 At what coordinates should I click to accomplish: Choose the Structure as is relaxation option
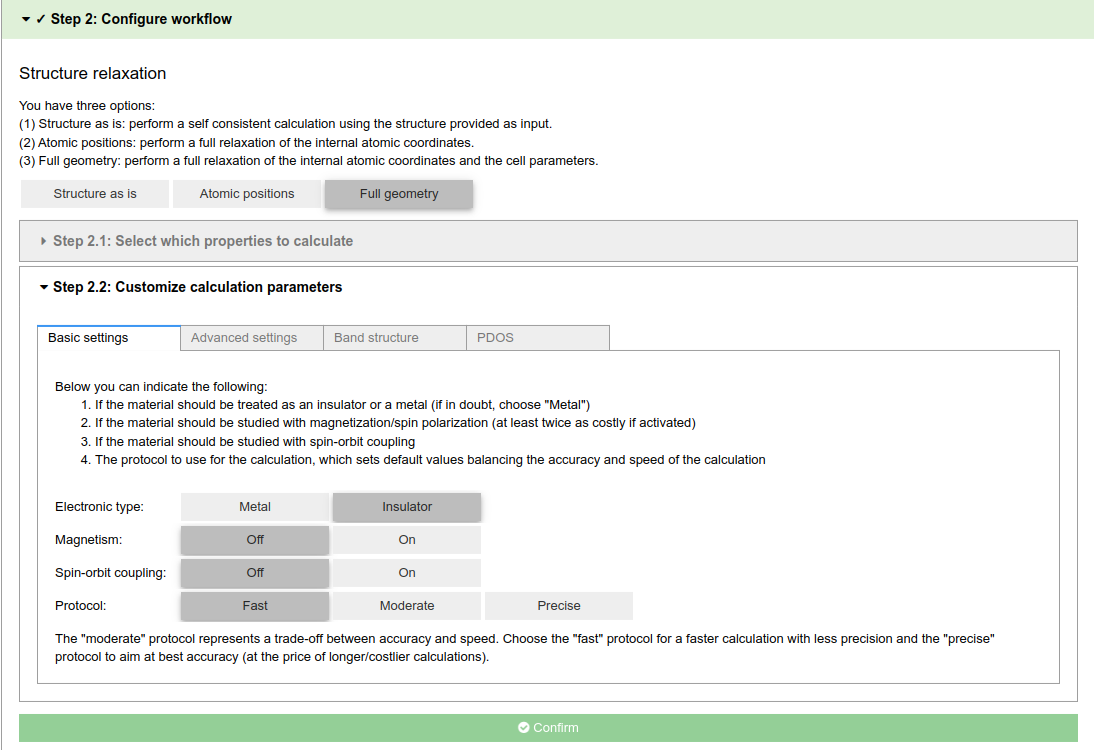[94, 194]
